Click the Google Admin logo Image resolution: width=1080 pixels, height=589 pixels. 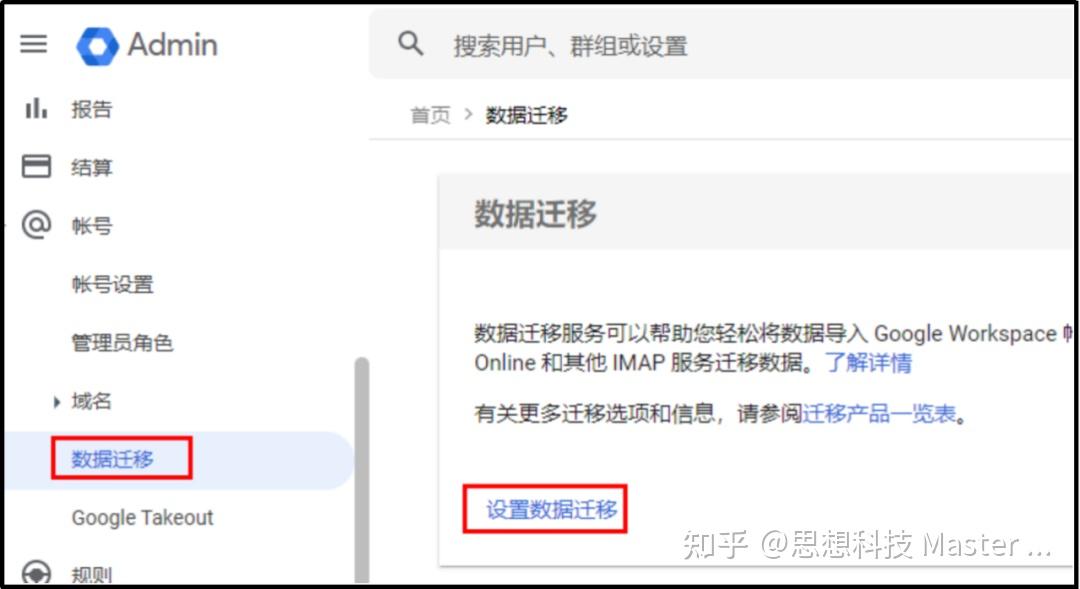click(x=97, y=46)
